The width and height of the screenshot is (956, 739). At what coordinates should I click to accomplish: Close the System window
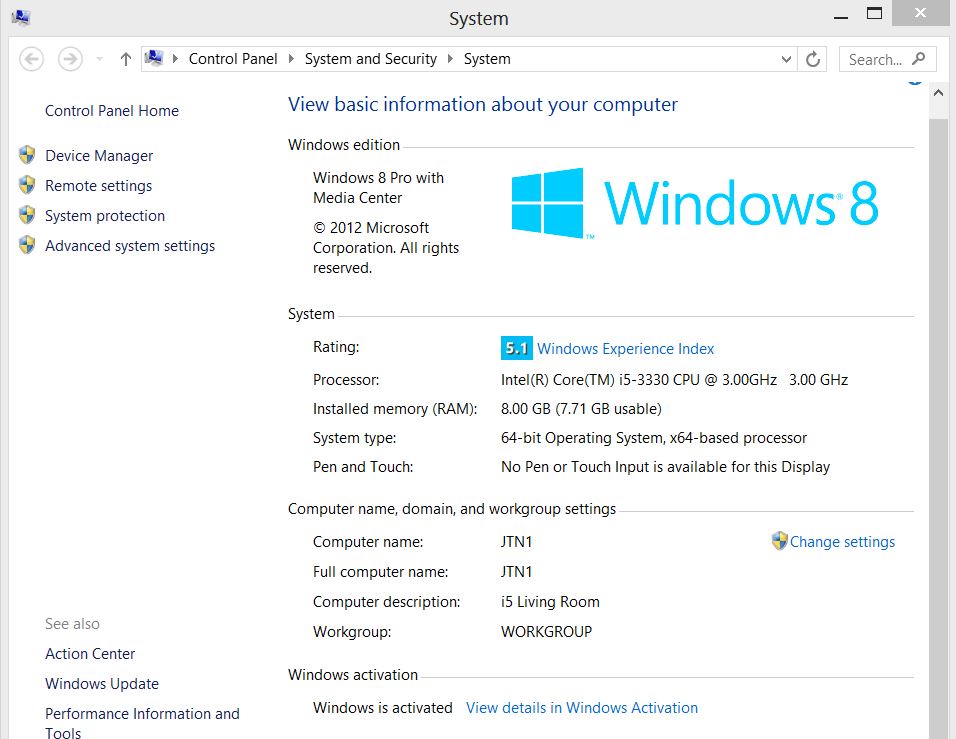point(920,13)
